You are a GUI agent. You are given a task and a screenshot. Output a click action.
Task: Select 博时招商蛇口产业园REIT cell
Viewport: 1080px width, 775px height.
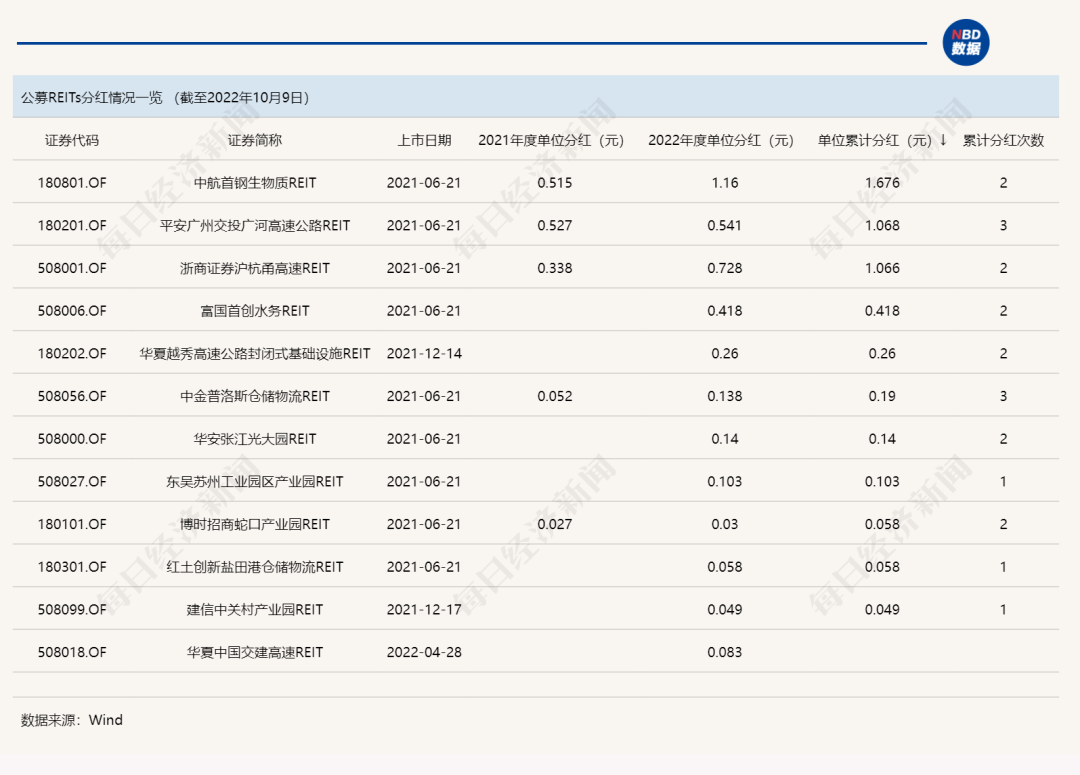(255, 525)
